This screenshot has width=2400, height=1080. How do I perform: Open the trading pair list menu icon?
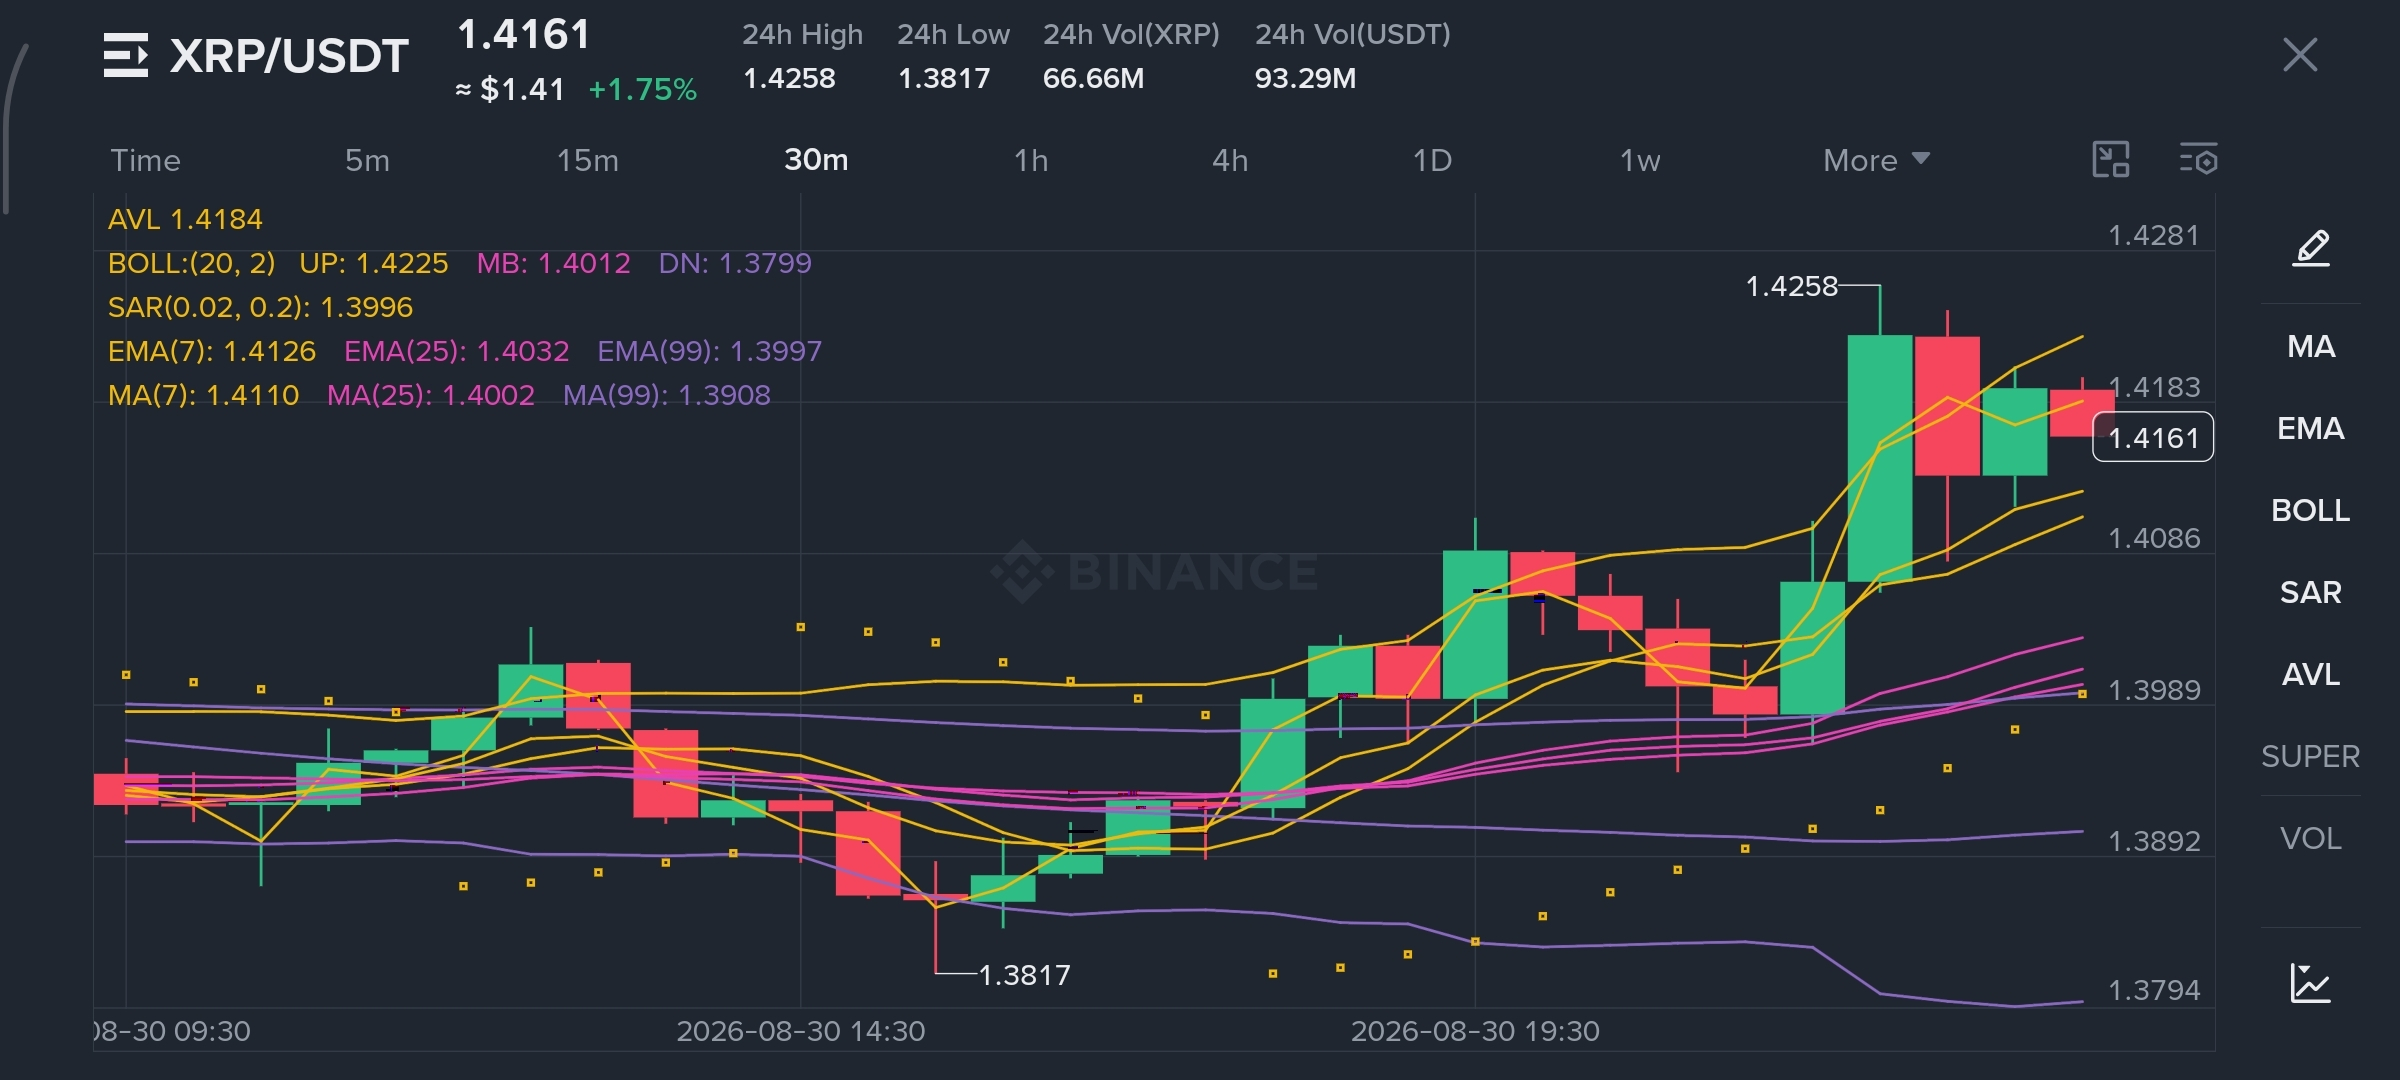pos(126,55)
